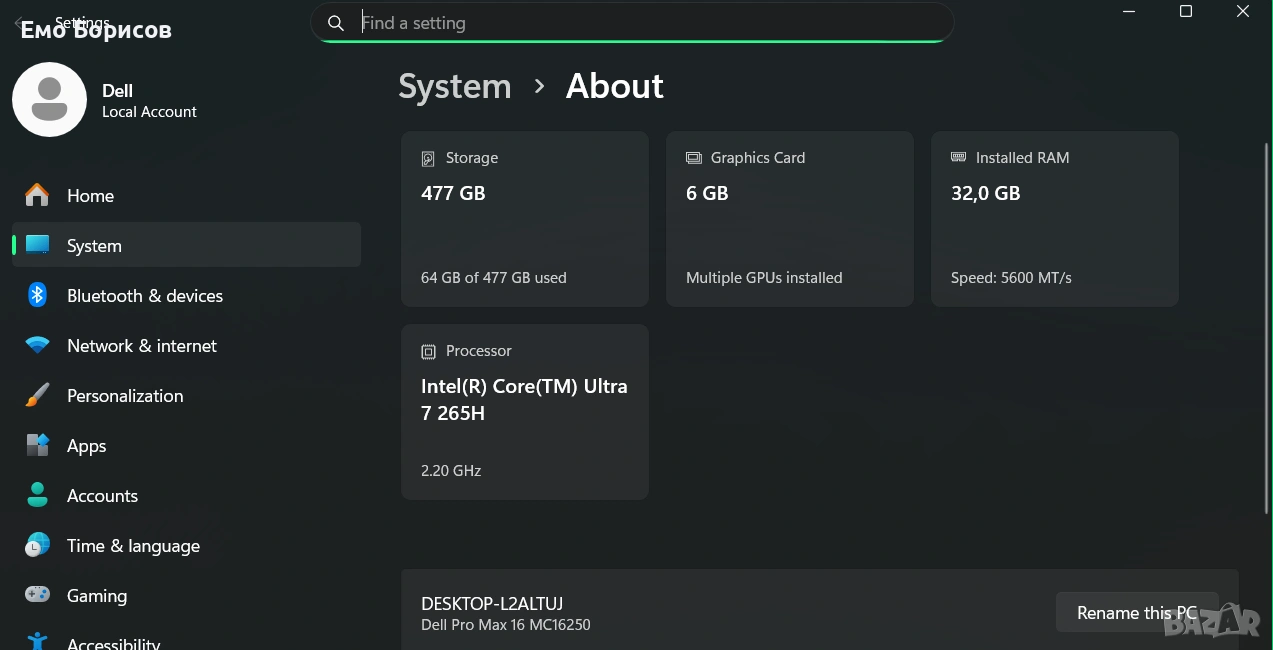This screenshot has width=1273, height=650.
Task: Select the System monitor icon
Action: pyautogui.click(x=37, y=246)
